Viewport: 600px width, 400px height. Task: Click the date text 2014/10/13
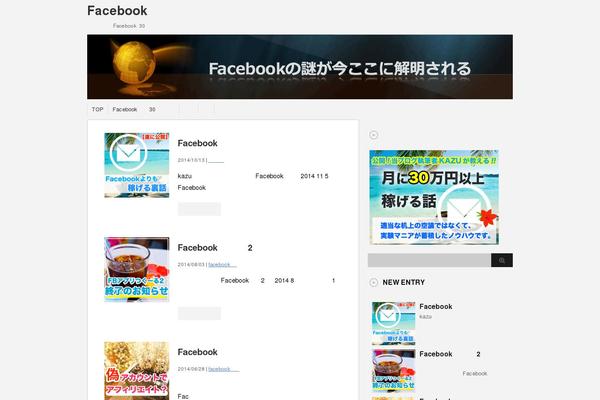[191, 160]
